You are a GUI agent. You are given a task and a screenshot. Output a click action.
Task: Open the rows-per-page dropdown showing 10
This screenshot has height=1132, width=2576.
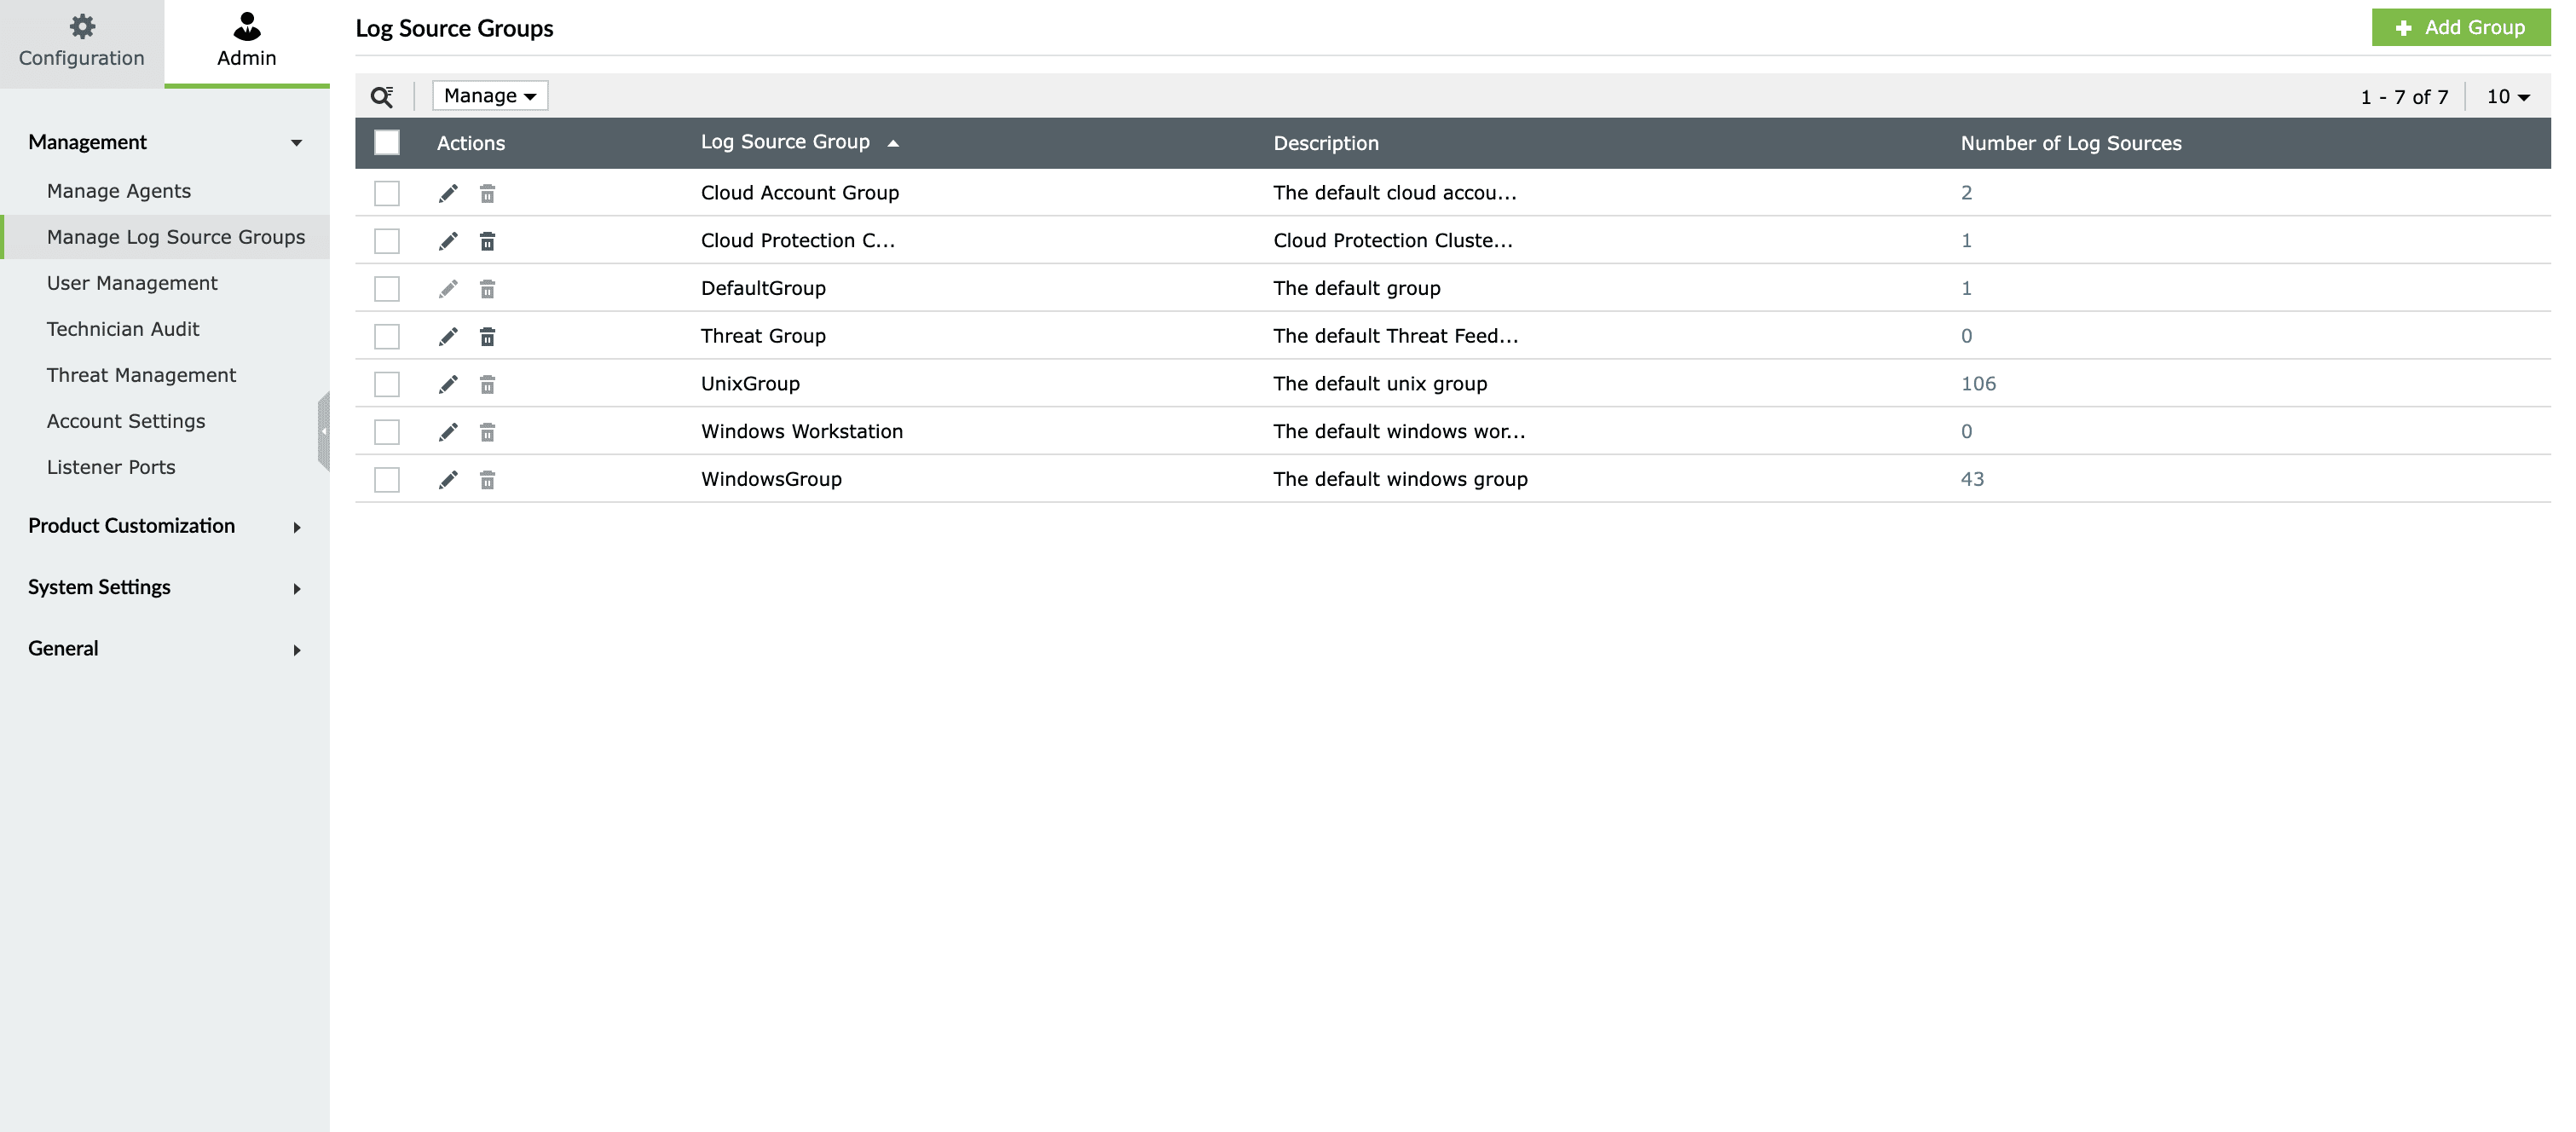click(2507, 97)
